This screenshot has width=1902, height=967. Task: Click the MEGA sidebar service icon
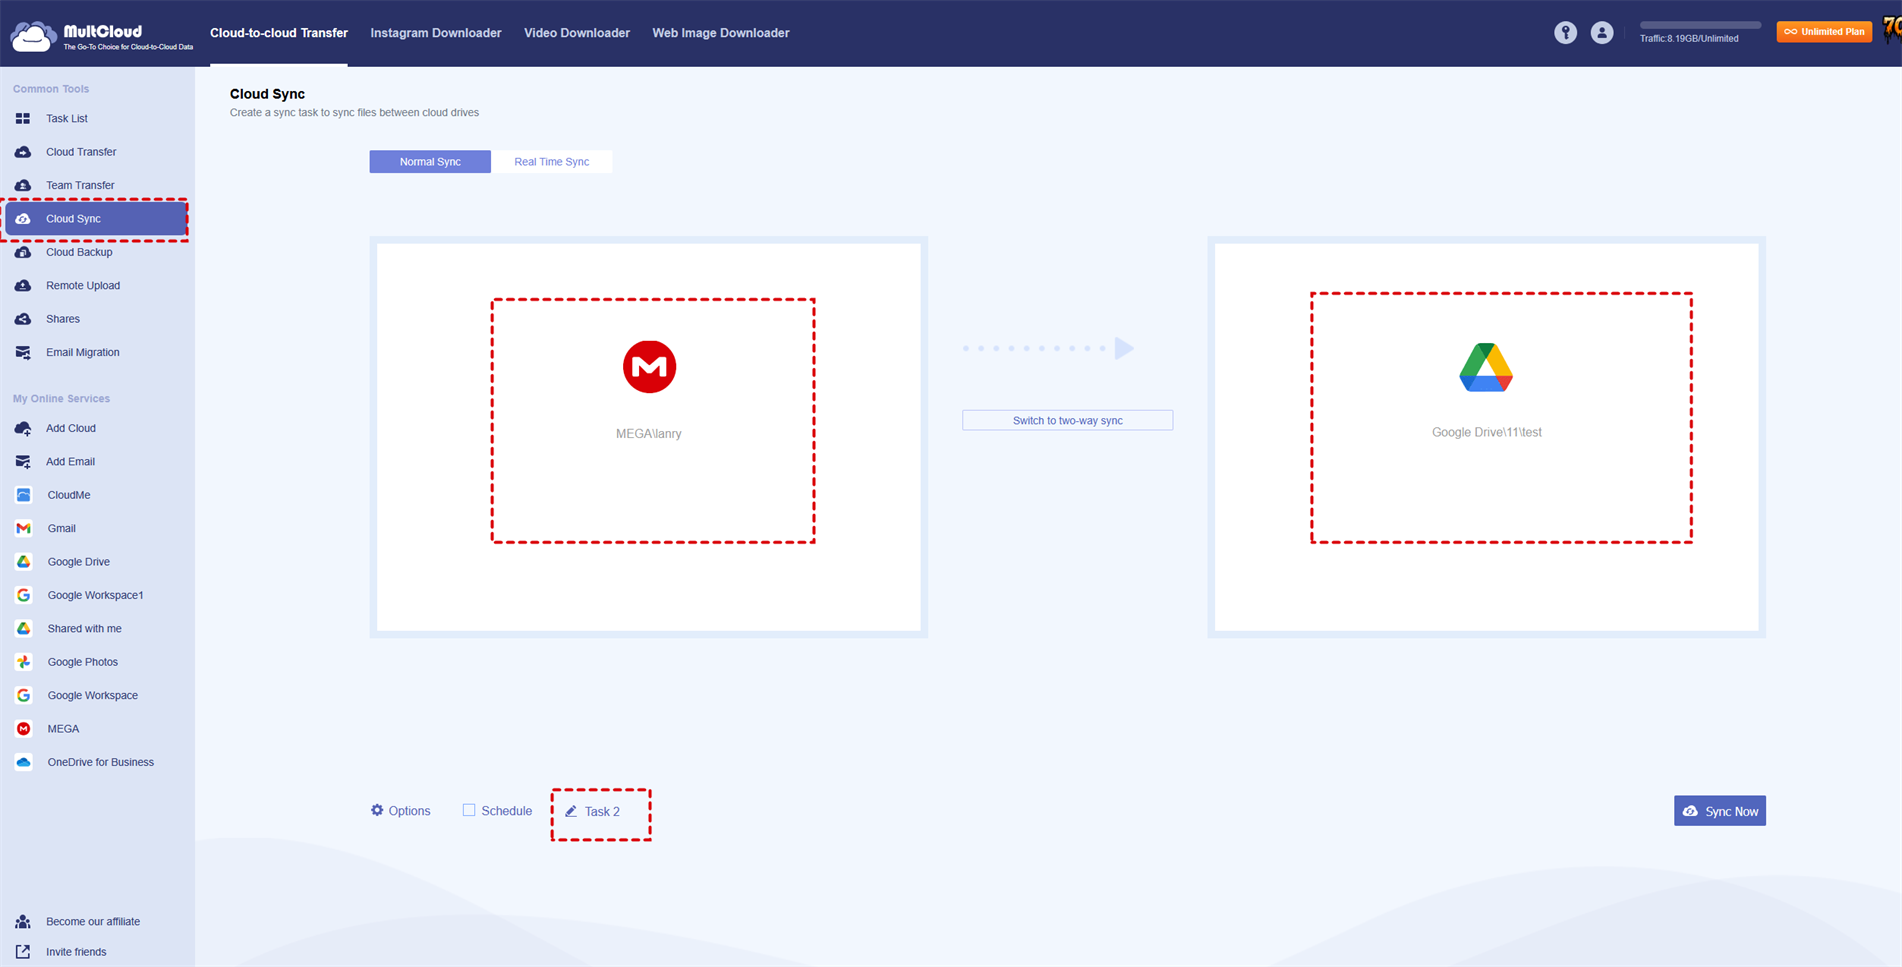(x=24, y=729)
